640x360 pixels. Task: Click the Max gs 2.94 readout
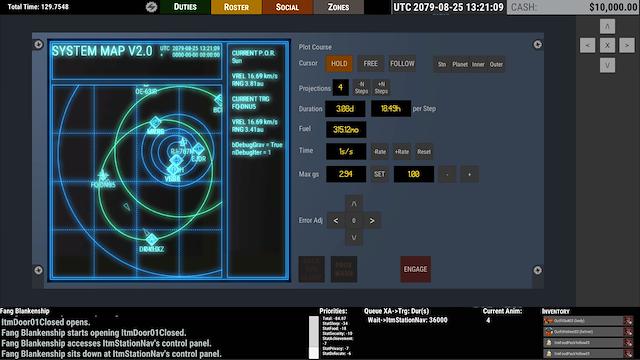(x=346, y=174)
